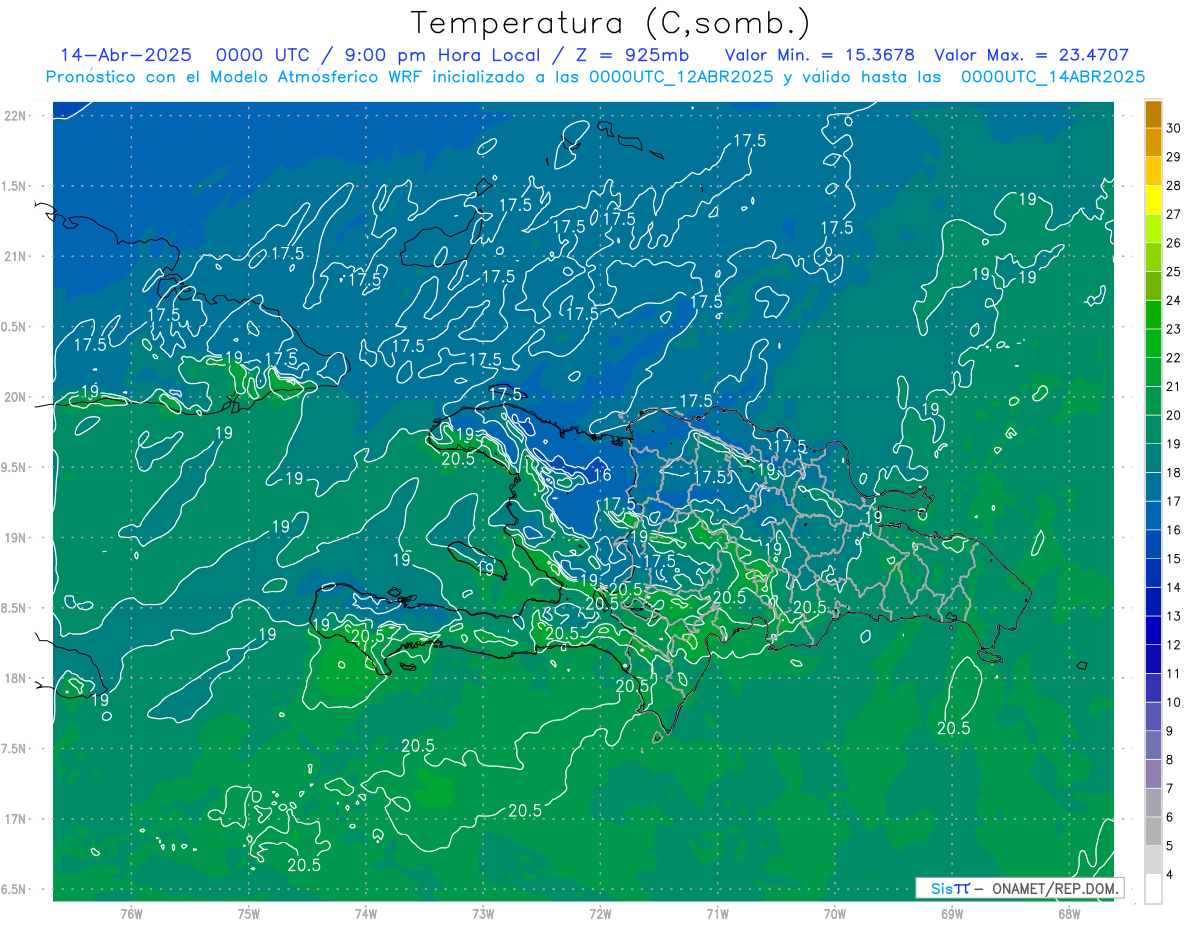The width and height of the screenshot is (1200, 927).
Task: Click longitude axis label '76W'
Action: click(131, 914)
